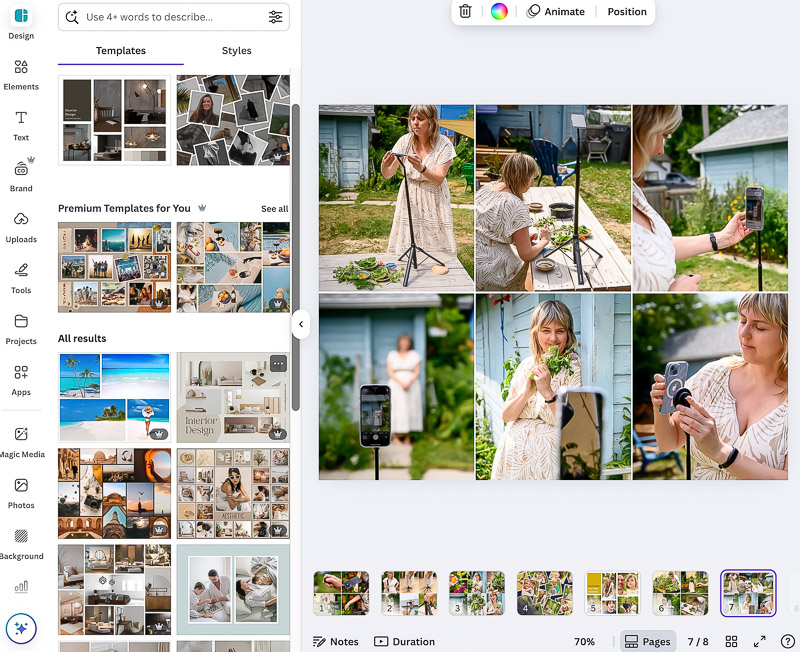Open the Brand kit panel
800x652 pixels.
click(21, 175)
